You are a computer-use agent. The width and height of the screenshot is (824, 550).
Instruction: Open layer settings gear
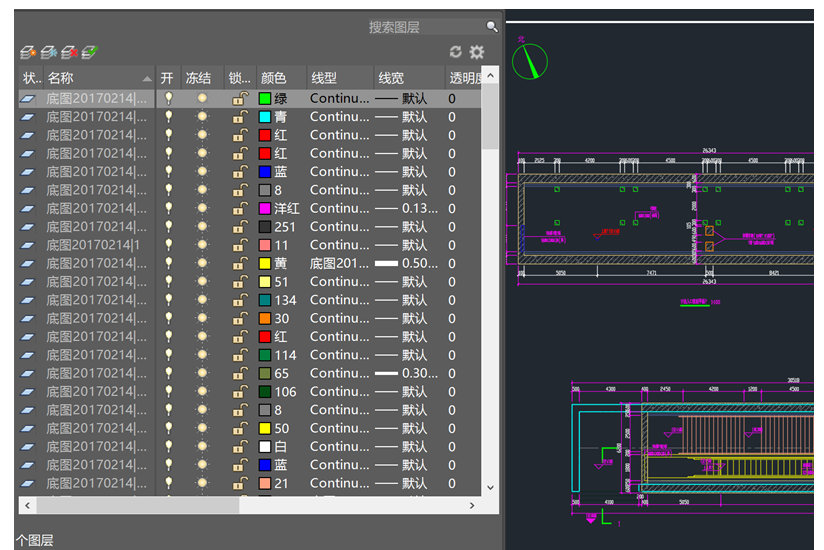tap(477, 51)
